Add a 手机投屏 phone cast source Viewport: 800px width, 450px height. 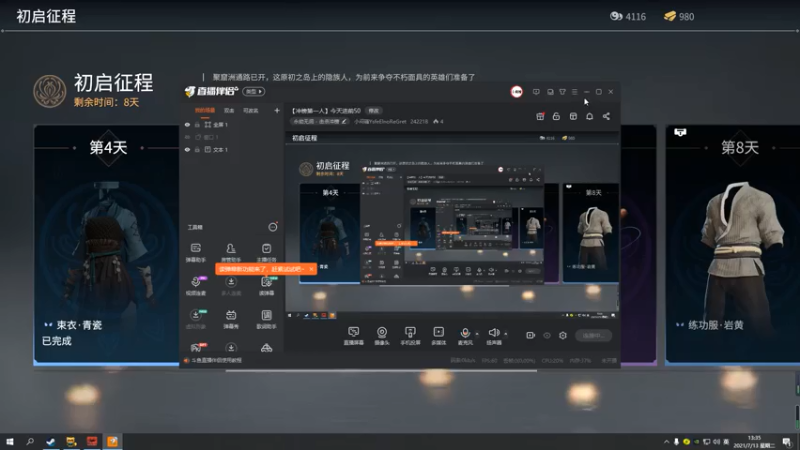pyautogui.click(x=410, y=336)
